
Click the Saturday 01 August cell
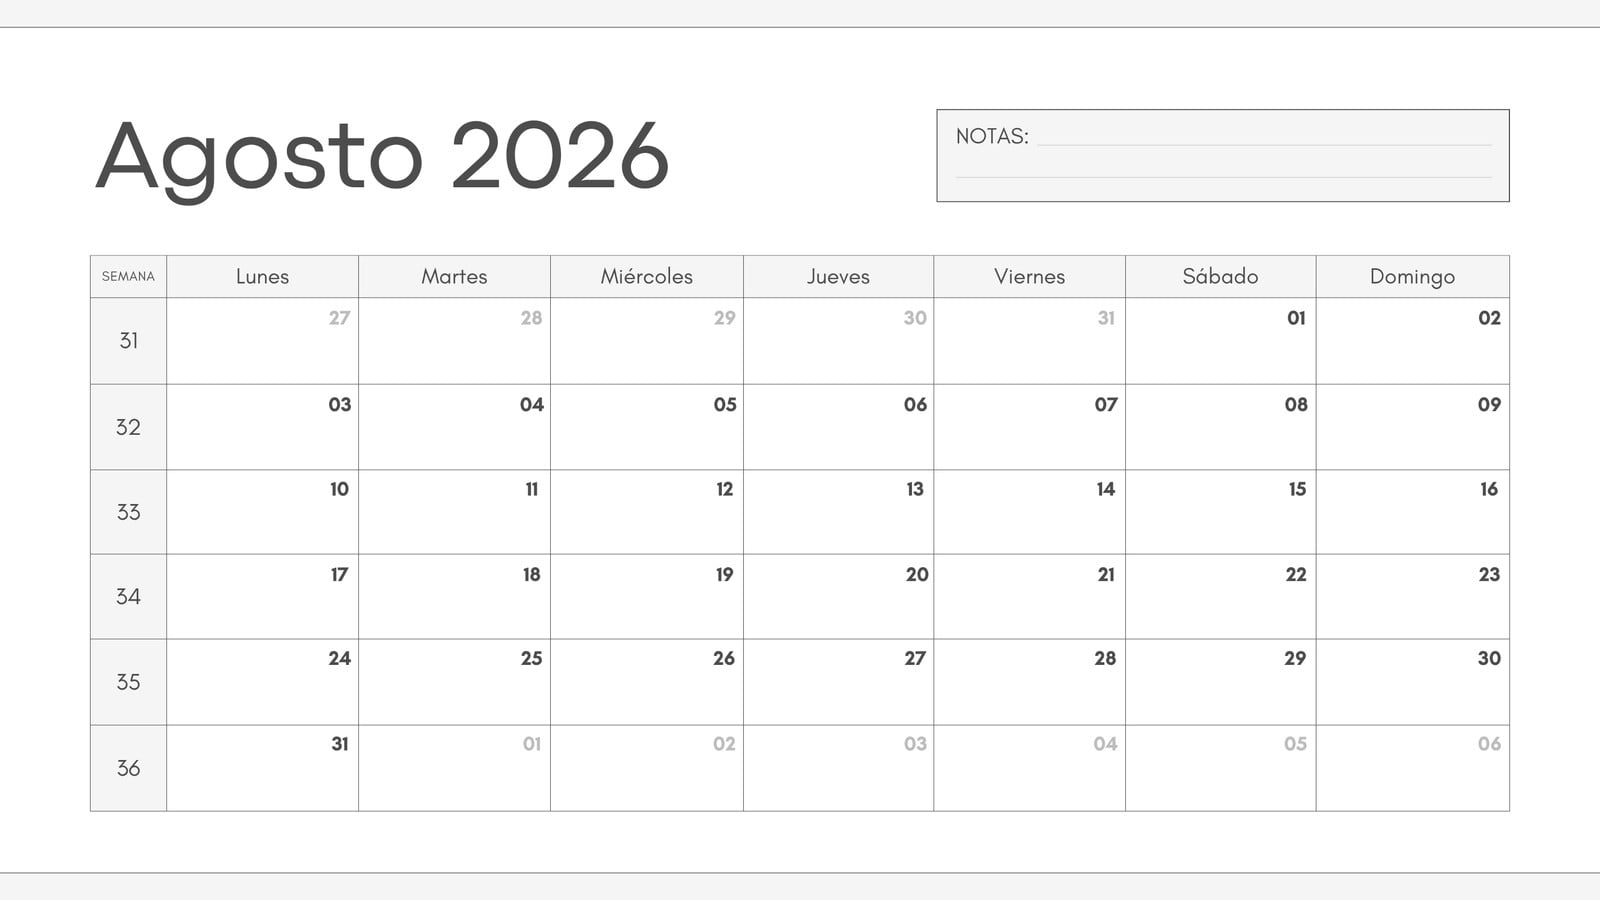point(1220,341)
